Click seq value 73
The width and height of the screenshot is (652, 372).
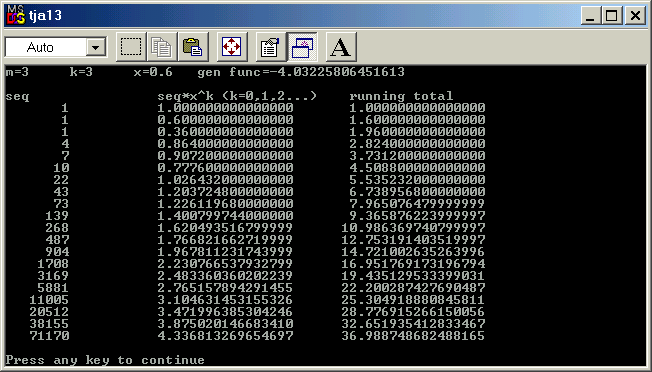(62, 204)
